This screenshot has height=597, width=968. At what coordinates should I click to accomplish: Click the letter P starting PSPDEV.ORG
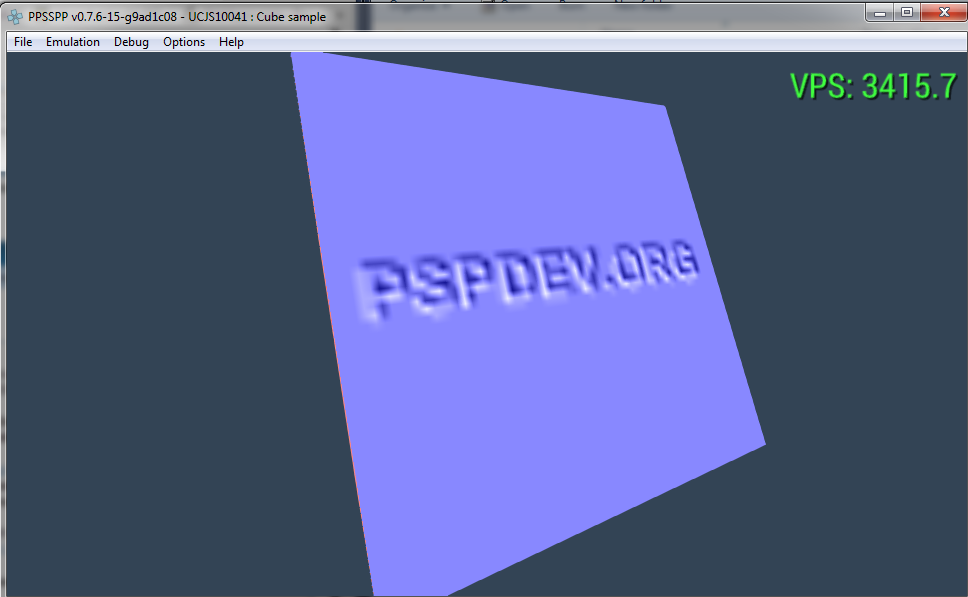(374, 292)
